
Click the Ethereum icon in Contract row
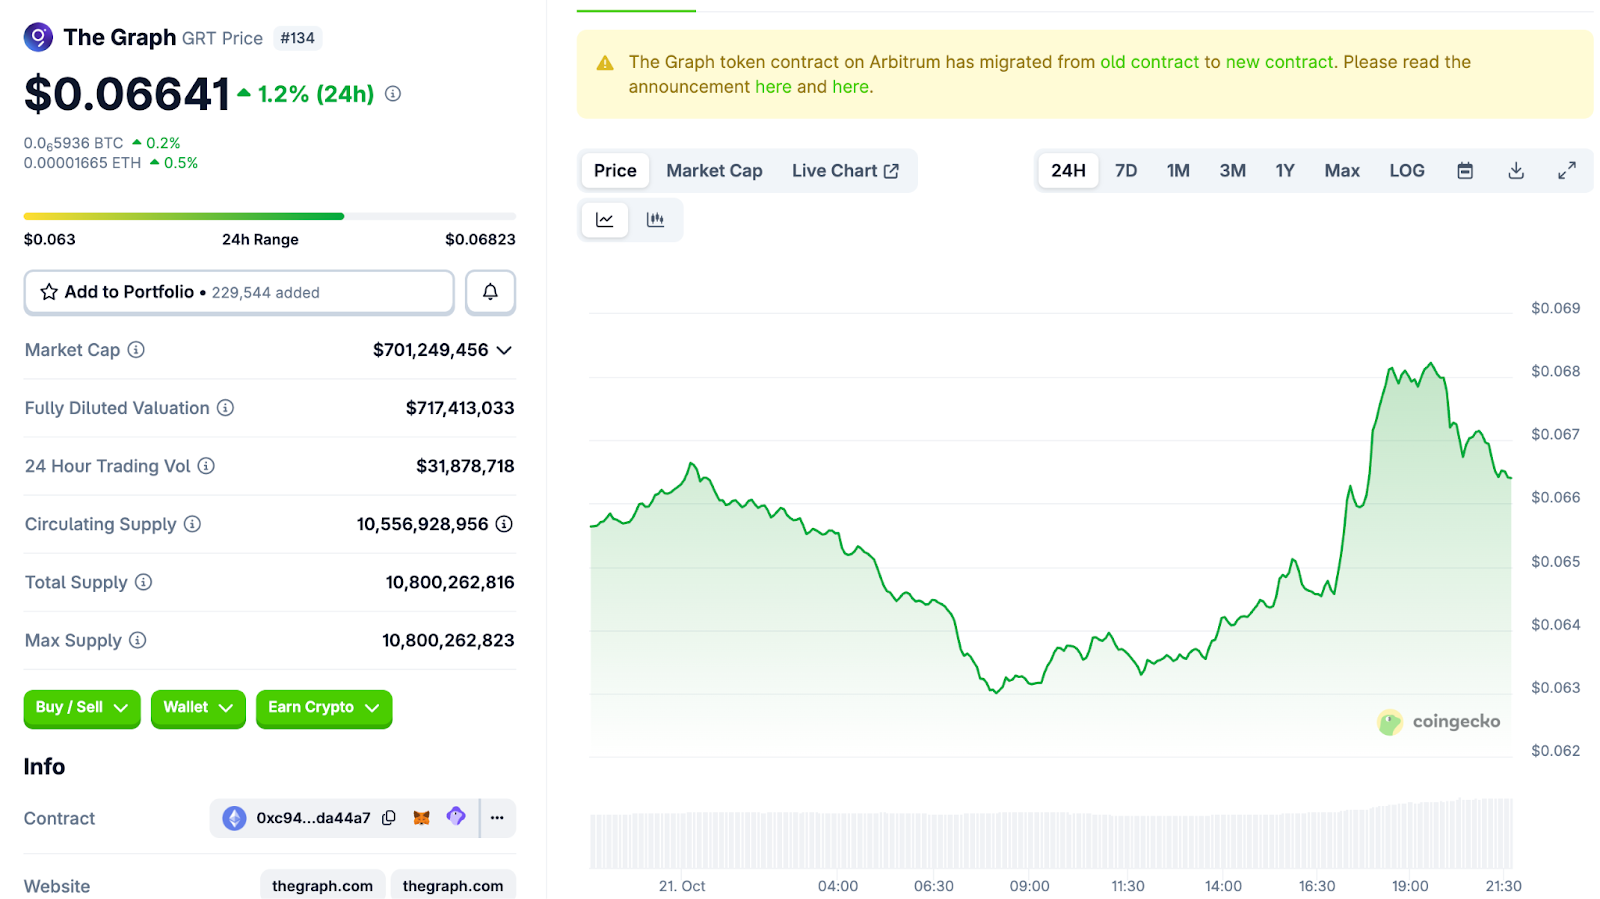coord(234,818)
